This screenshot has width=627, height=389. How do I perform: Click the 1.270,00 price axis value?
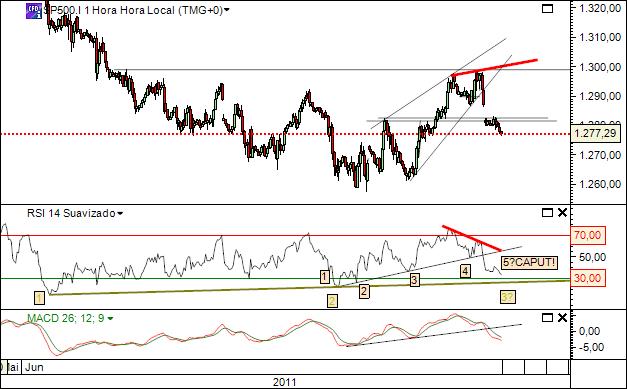(599, 155)
